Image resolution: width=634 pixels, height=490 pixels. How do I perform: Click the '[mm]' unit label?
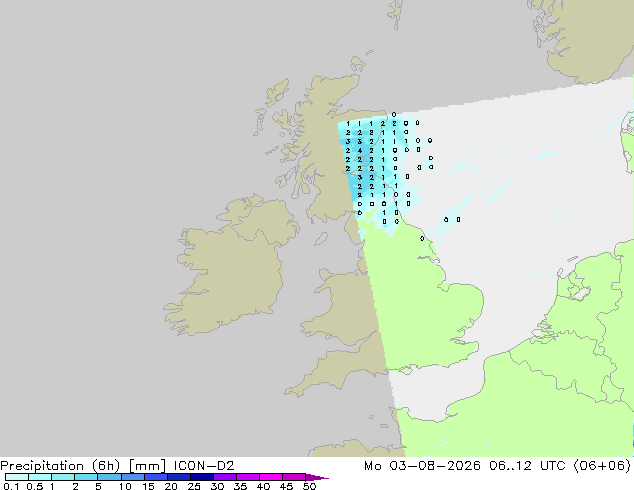147,466
